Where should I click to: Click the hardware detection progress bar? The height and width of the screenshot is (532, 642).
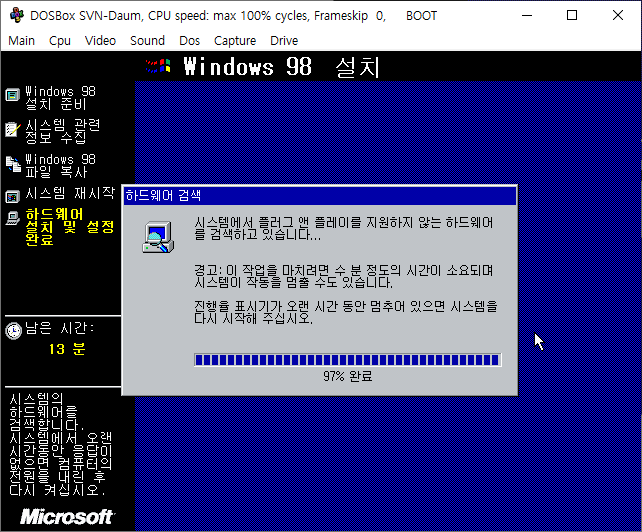pyautogui.click(x=348, y=360)
